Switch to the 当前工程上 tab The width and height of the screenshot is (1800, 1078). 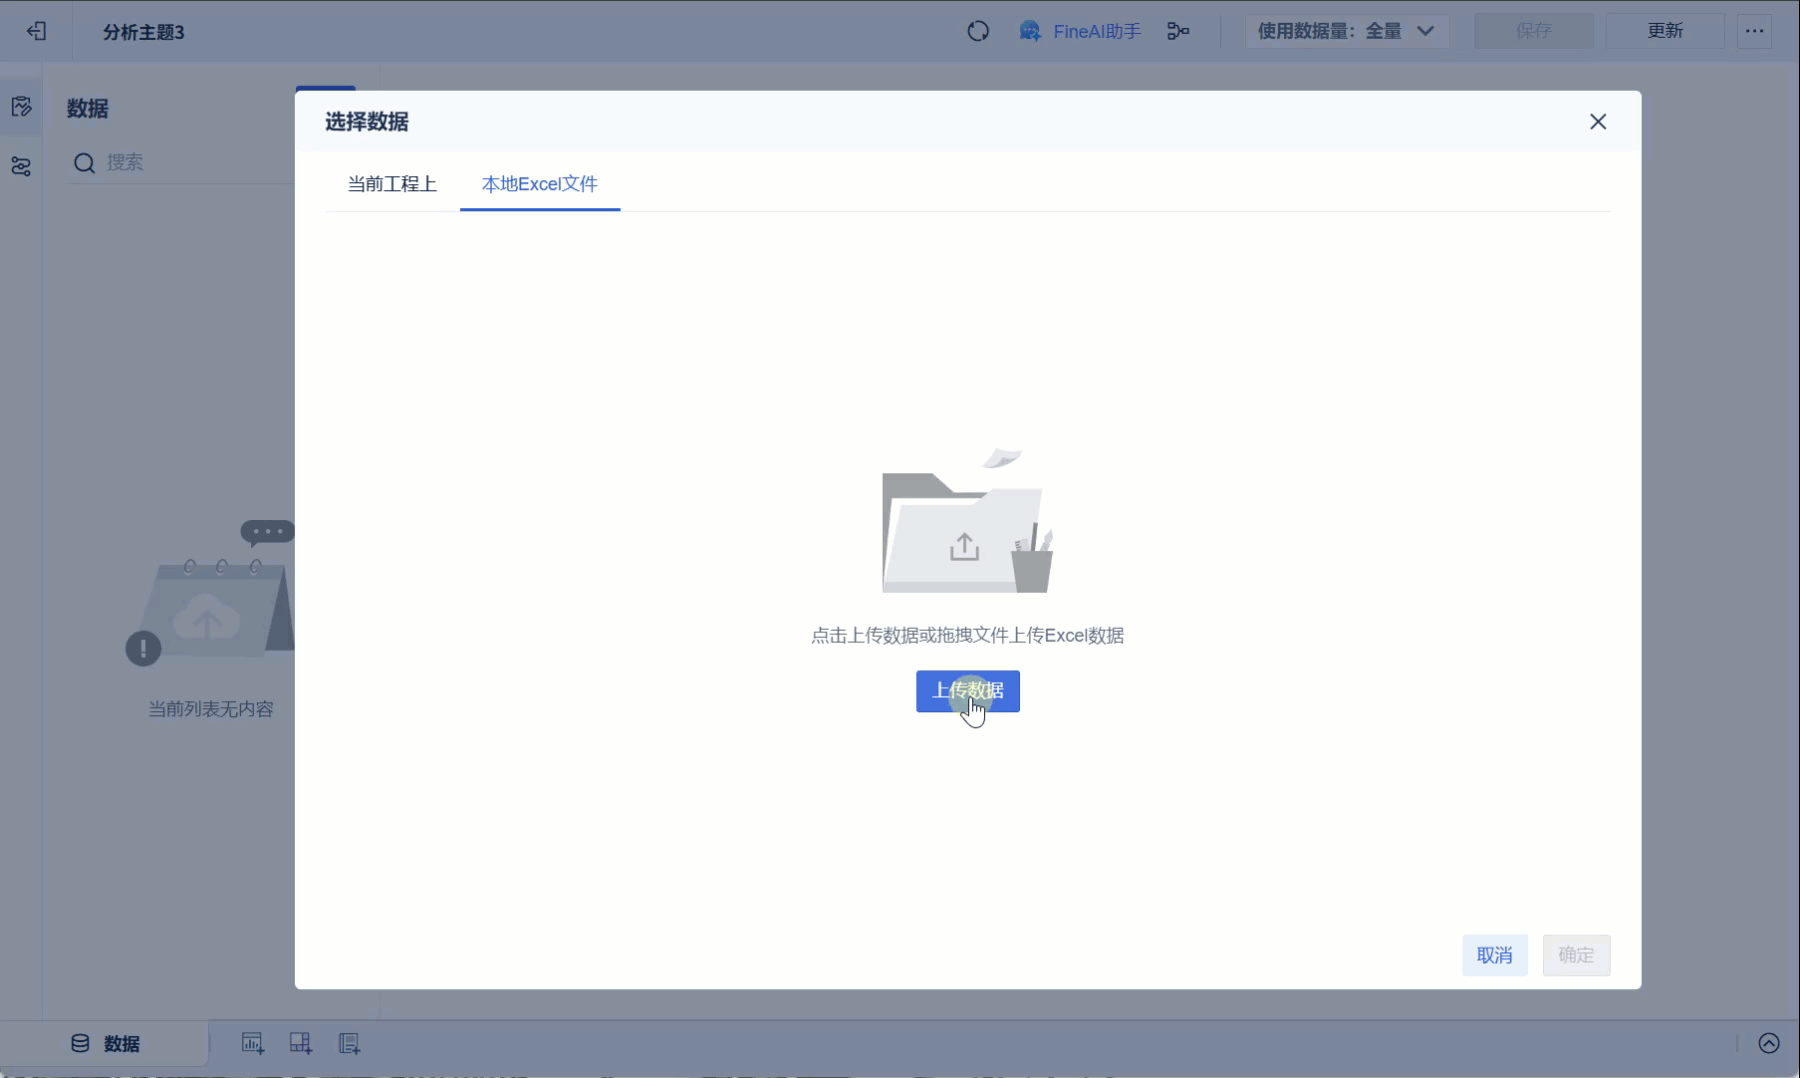391,184
